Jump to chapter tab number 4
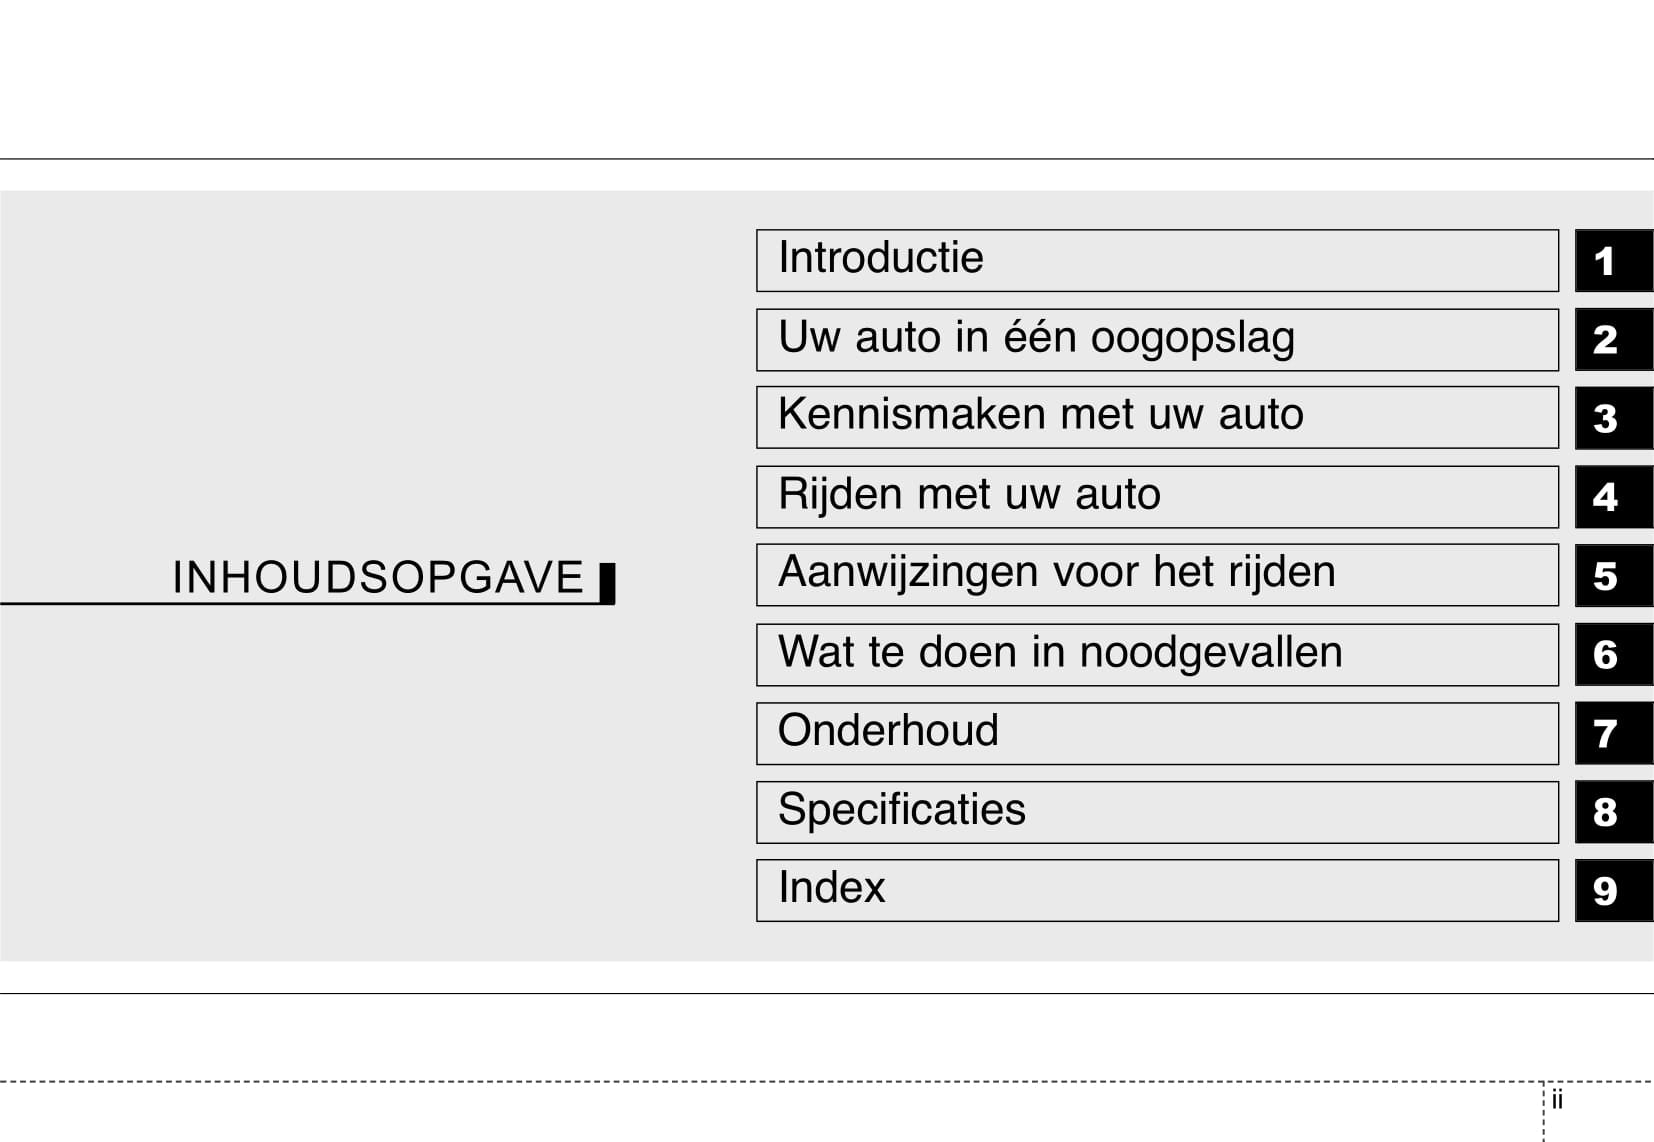The width and height of the screenshot is (1654, 1142). 1613,497
